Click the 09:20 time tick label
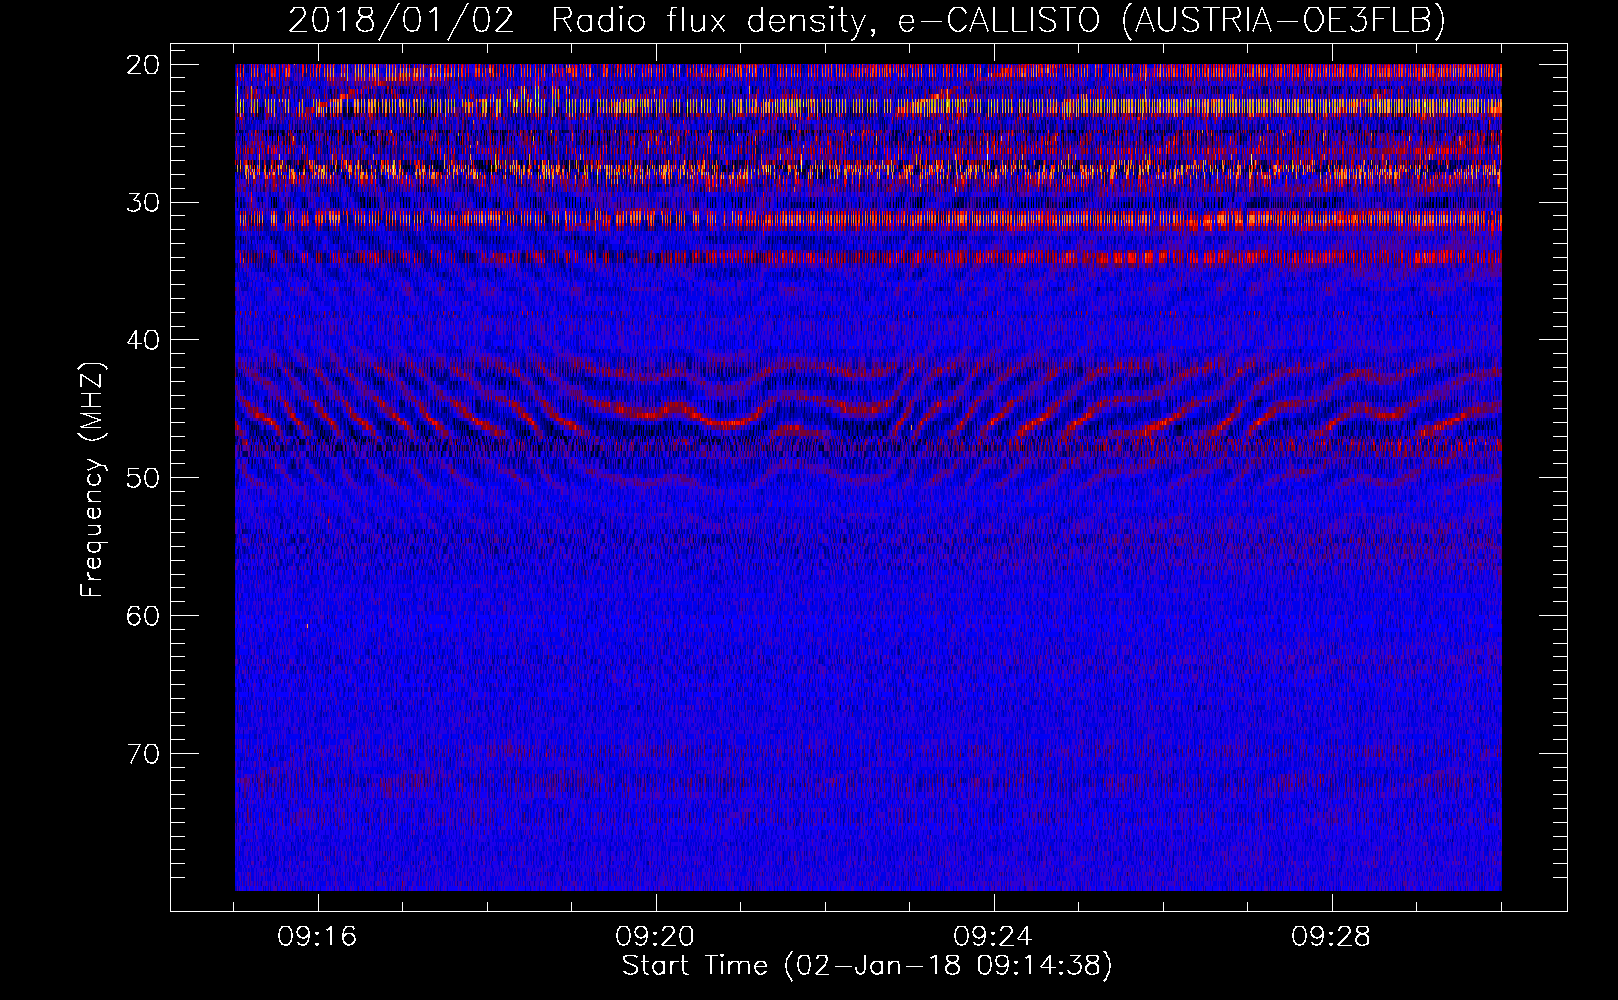This screenshot has width=1618, height=1000. tap(656, 937)
